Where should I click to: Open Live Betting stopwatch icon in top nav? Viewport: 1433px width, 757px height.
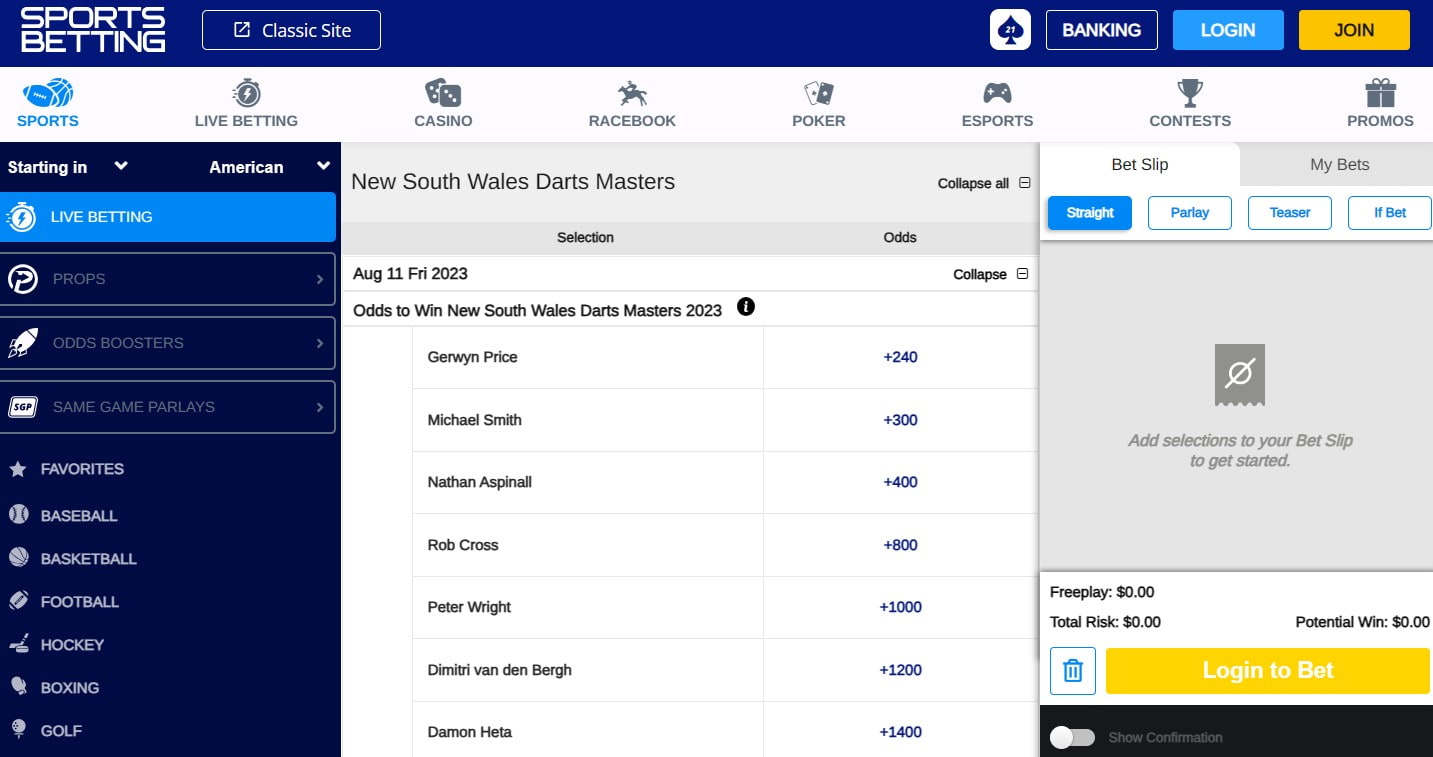[246, 94]
